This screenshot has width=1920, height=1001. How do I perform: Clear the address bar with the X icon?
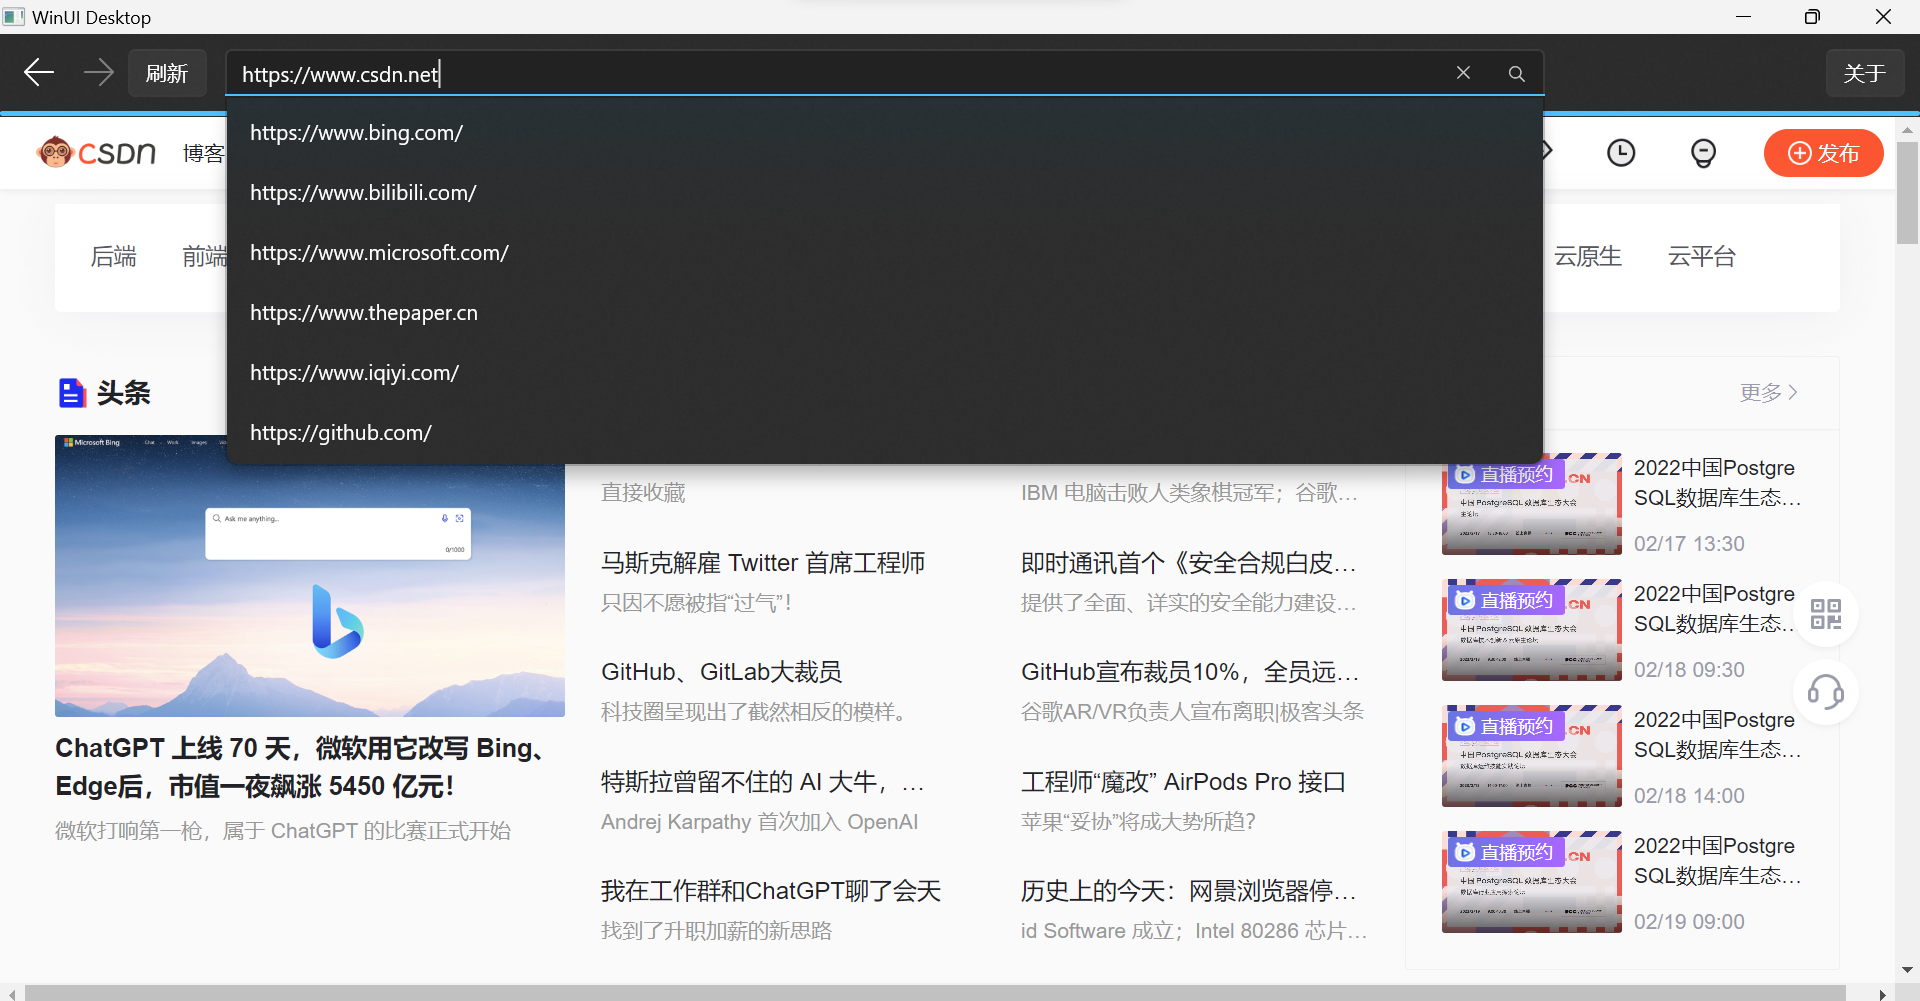[x=1463, y=72]
